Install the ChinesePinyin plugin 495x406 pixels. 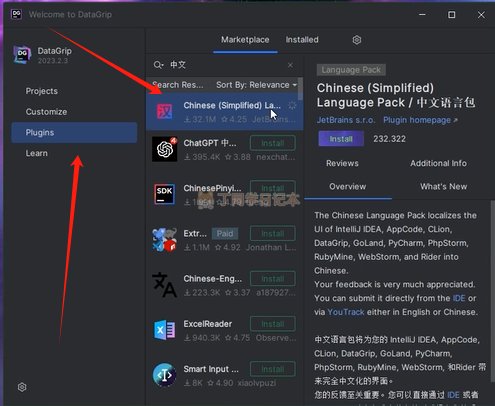tap(273, 188)
